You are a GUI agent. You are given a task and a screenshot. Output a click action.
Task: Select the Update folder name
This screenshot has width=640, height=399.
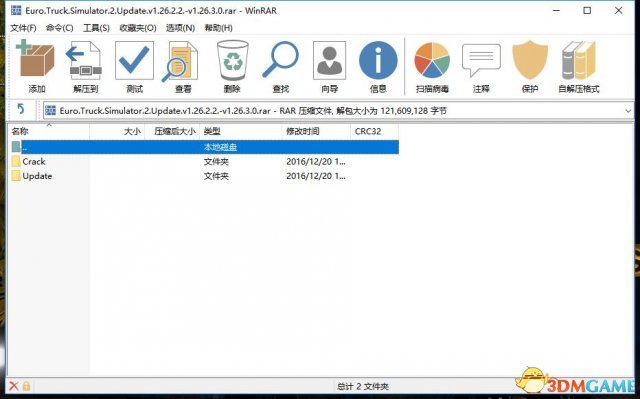(37, 176)
